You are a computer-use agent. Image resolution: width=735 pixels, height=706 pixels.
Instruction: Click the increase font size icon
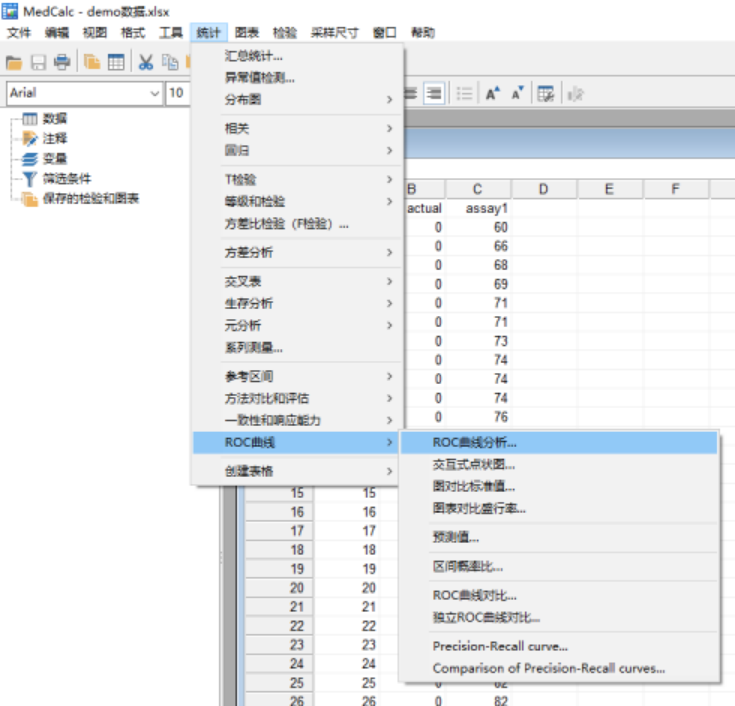point(492,93)
